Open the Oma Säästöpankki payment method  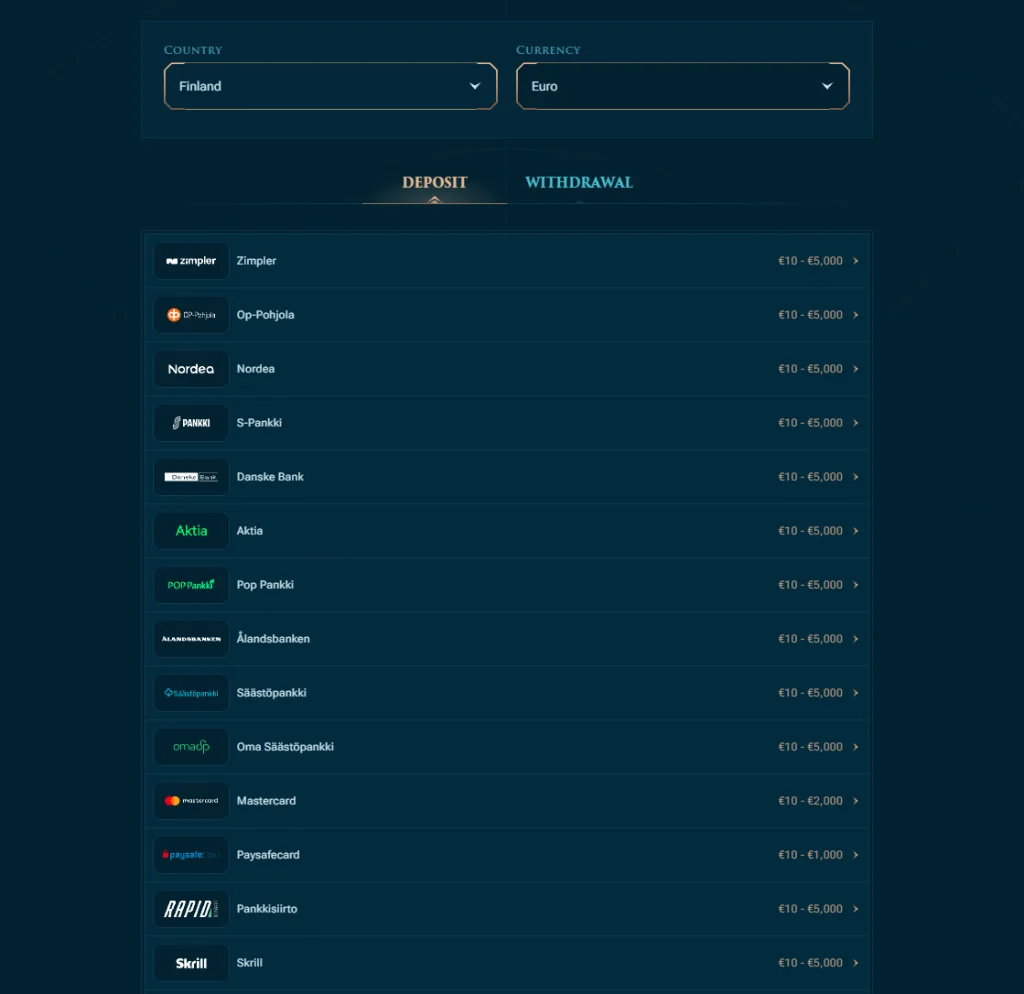[285, 747]
